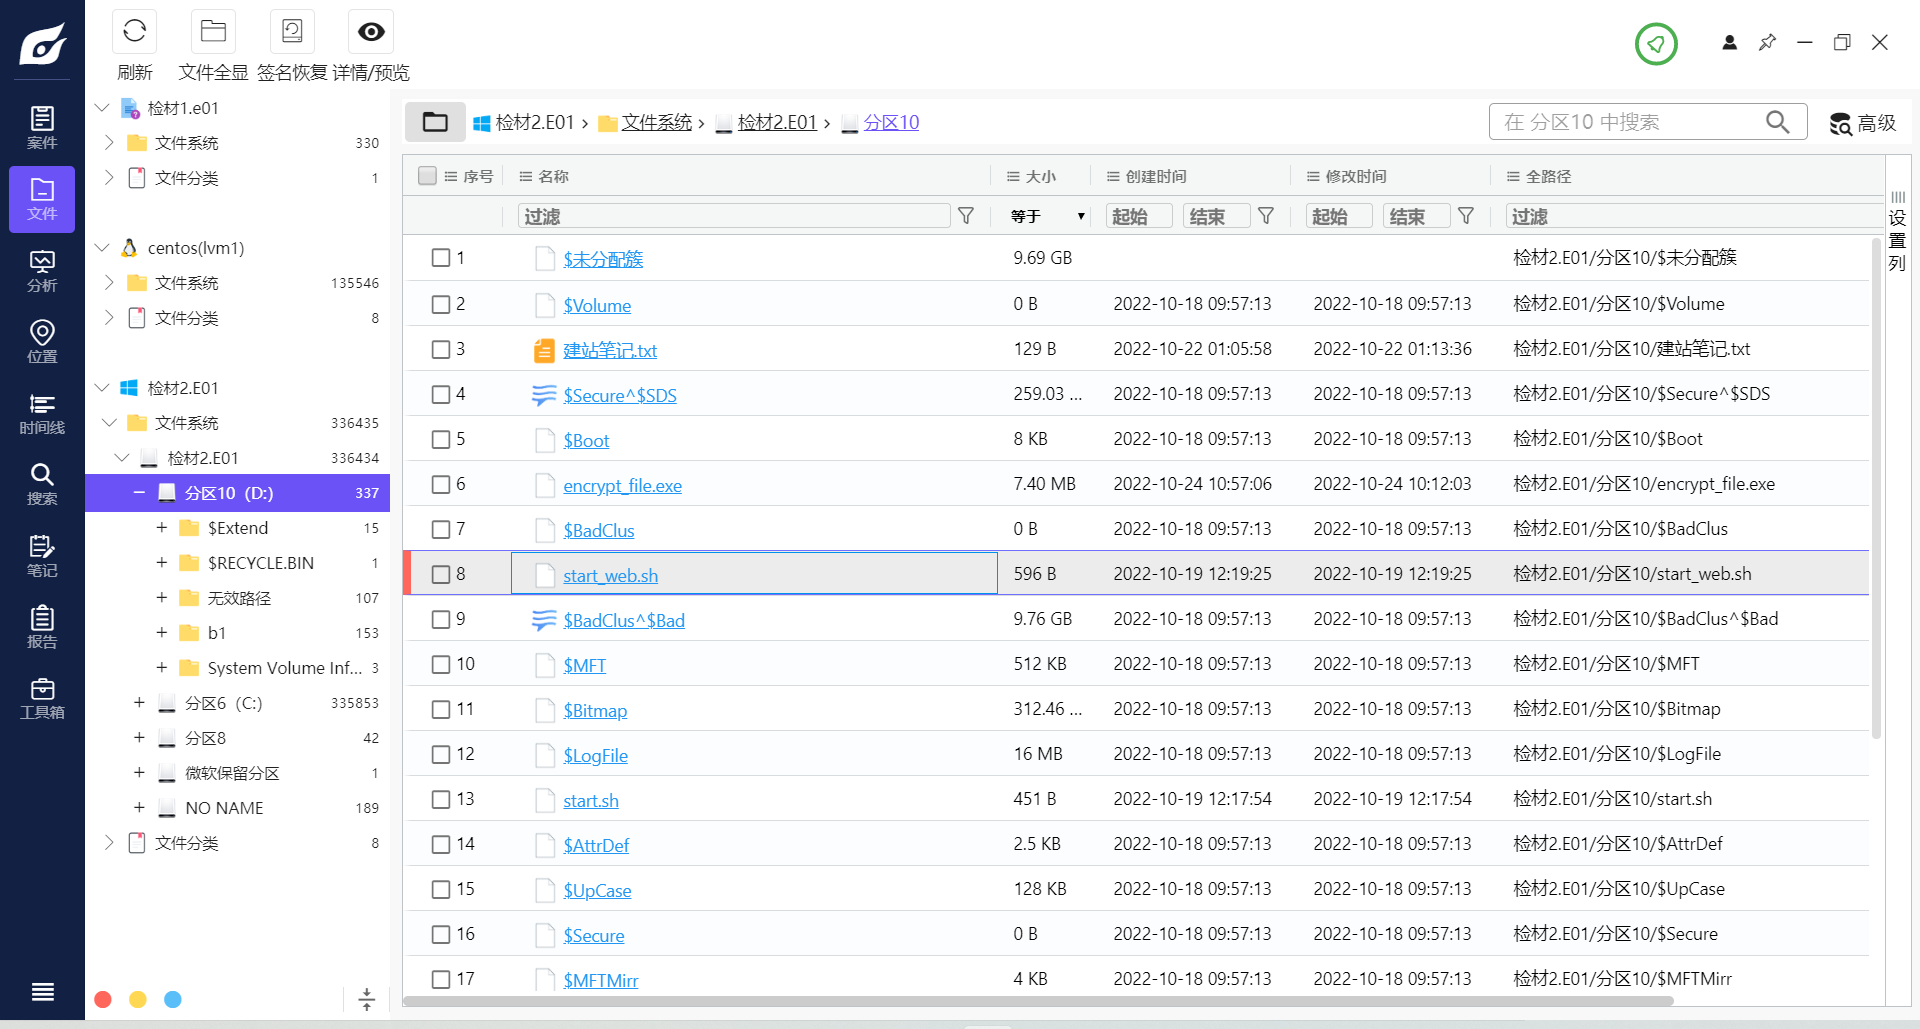Click the magnifier icon in search box
Viewport: 1920px width, 1029px height.
click(1777, 122)
